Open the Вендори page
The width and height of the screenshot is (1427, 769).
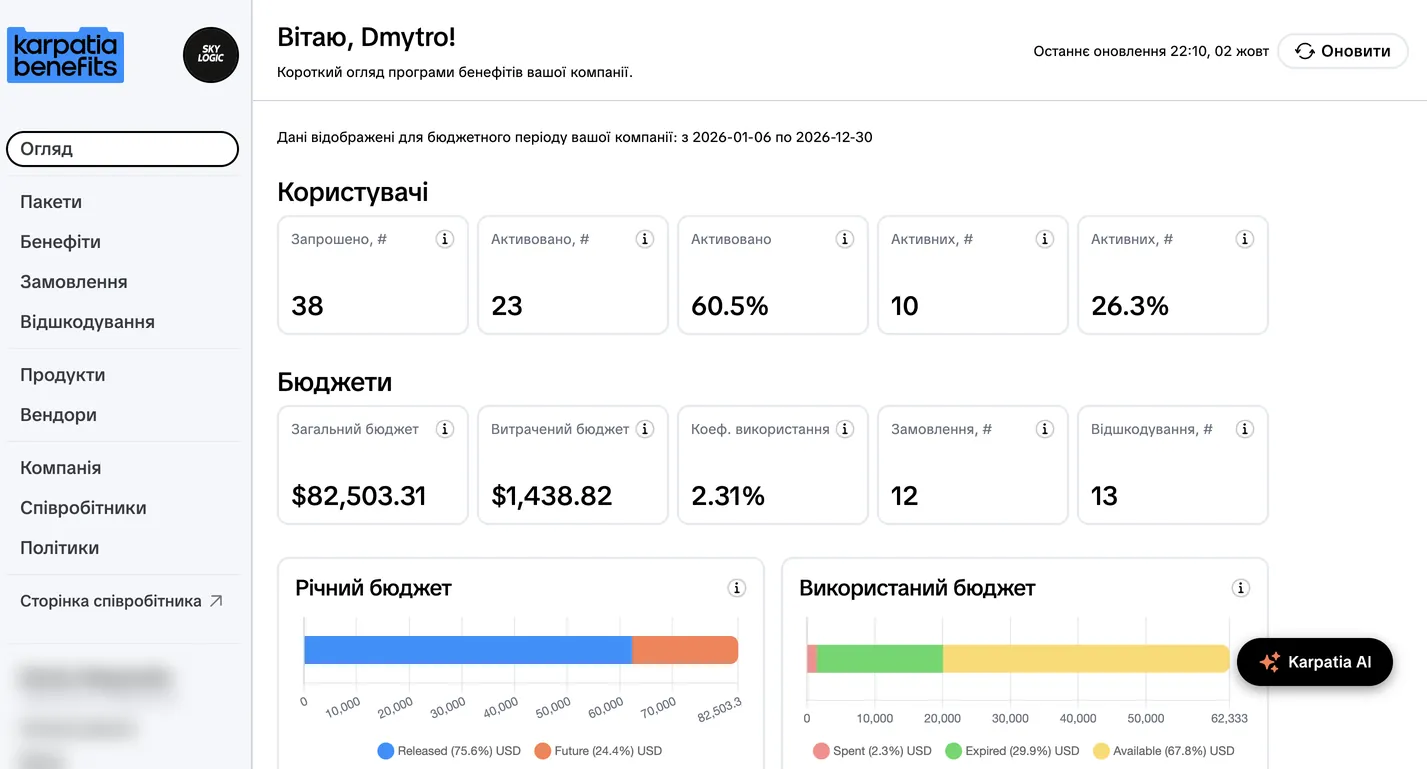tap(58, 415)
